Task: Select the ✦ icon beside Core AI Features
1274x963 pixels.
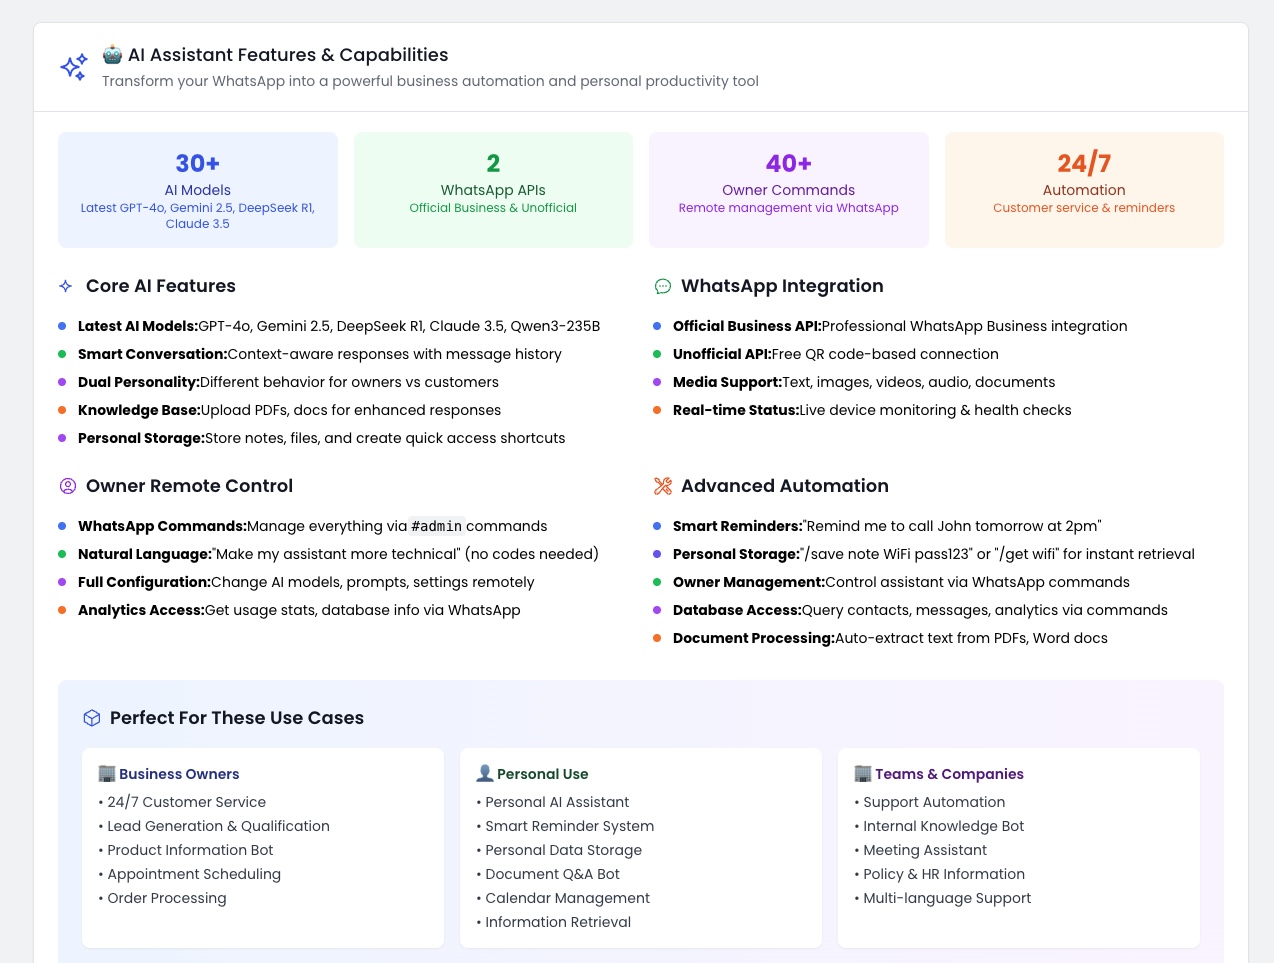Action: pos(64,286)
